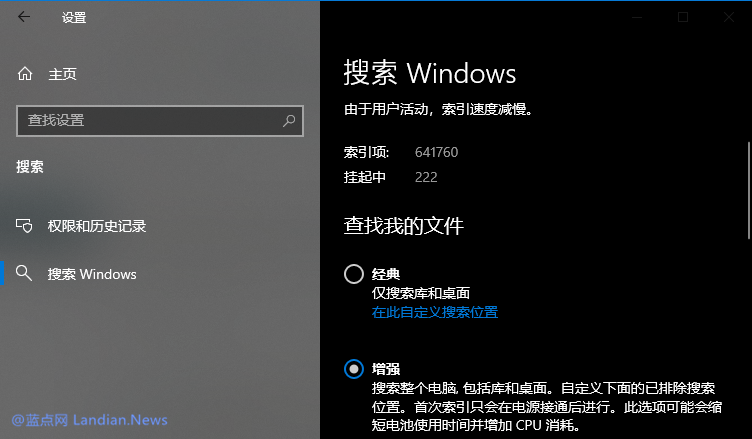Click the magnifier icon in 查找设置
Viewport: 752px width, 439px height.
[289, 120]
